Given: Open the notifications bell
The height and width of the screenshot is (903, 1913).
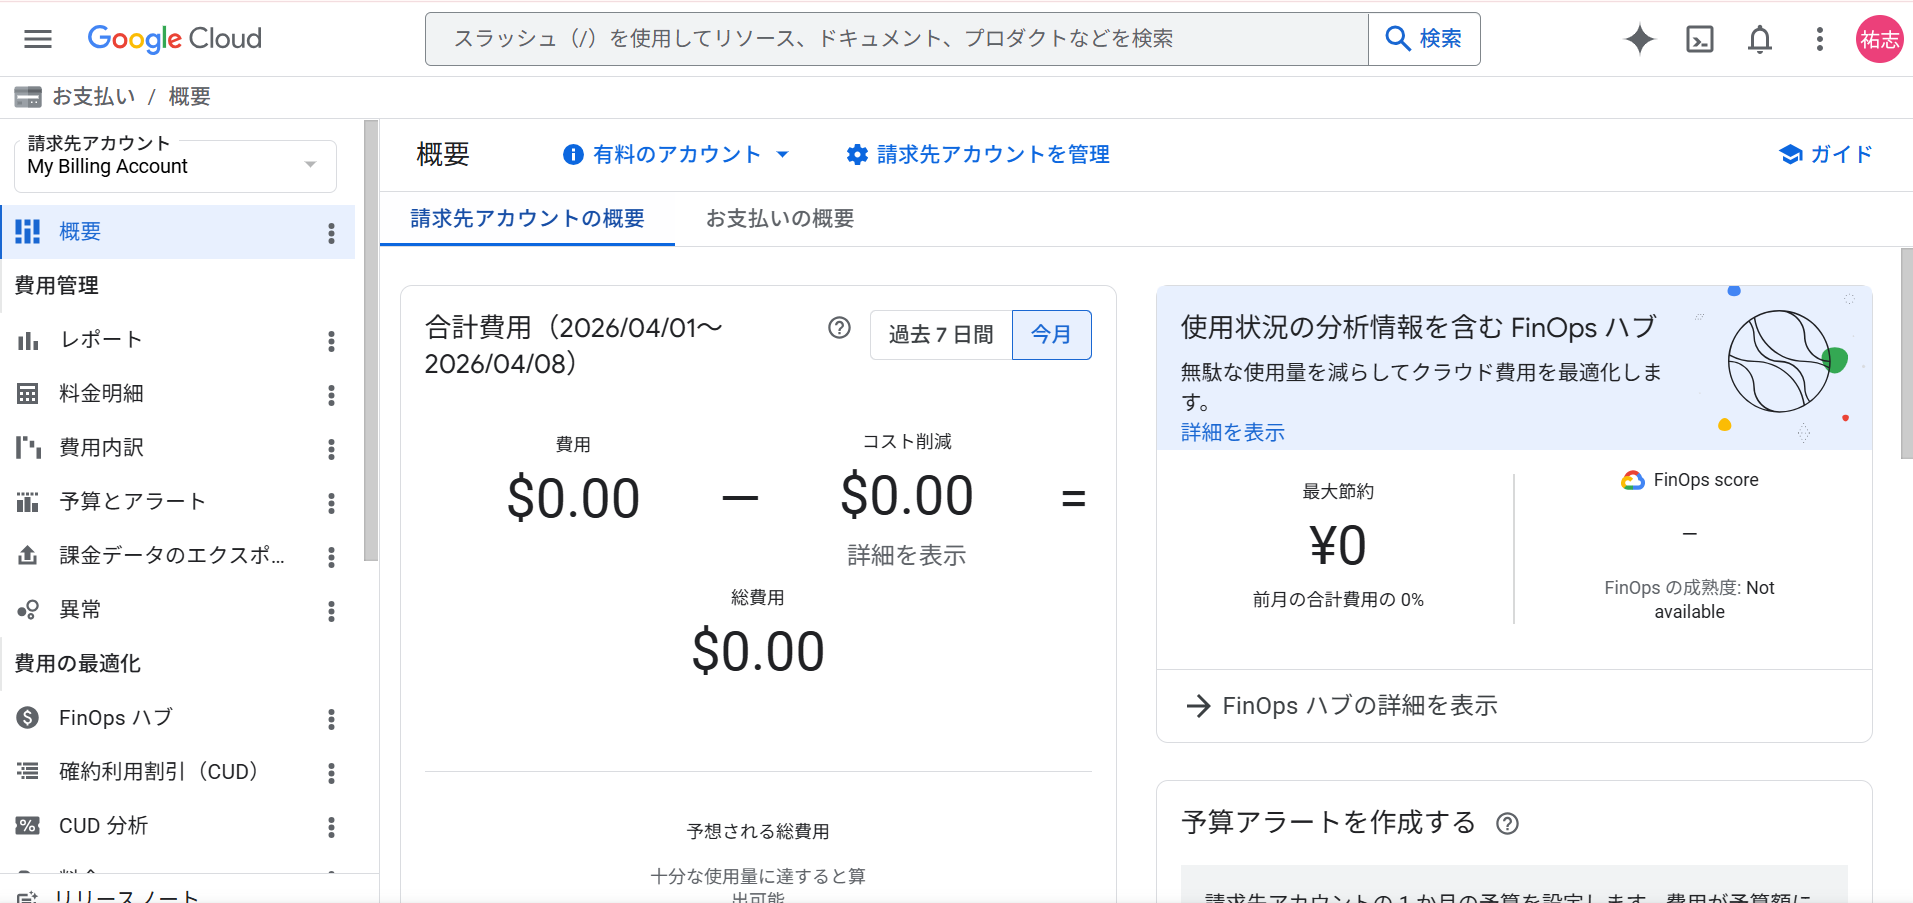Looking at the screenshot, I should click(x=1759, y=39).
